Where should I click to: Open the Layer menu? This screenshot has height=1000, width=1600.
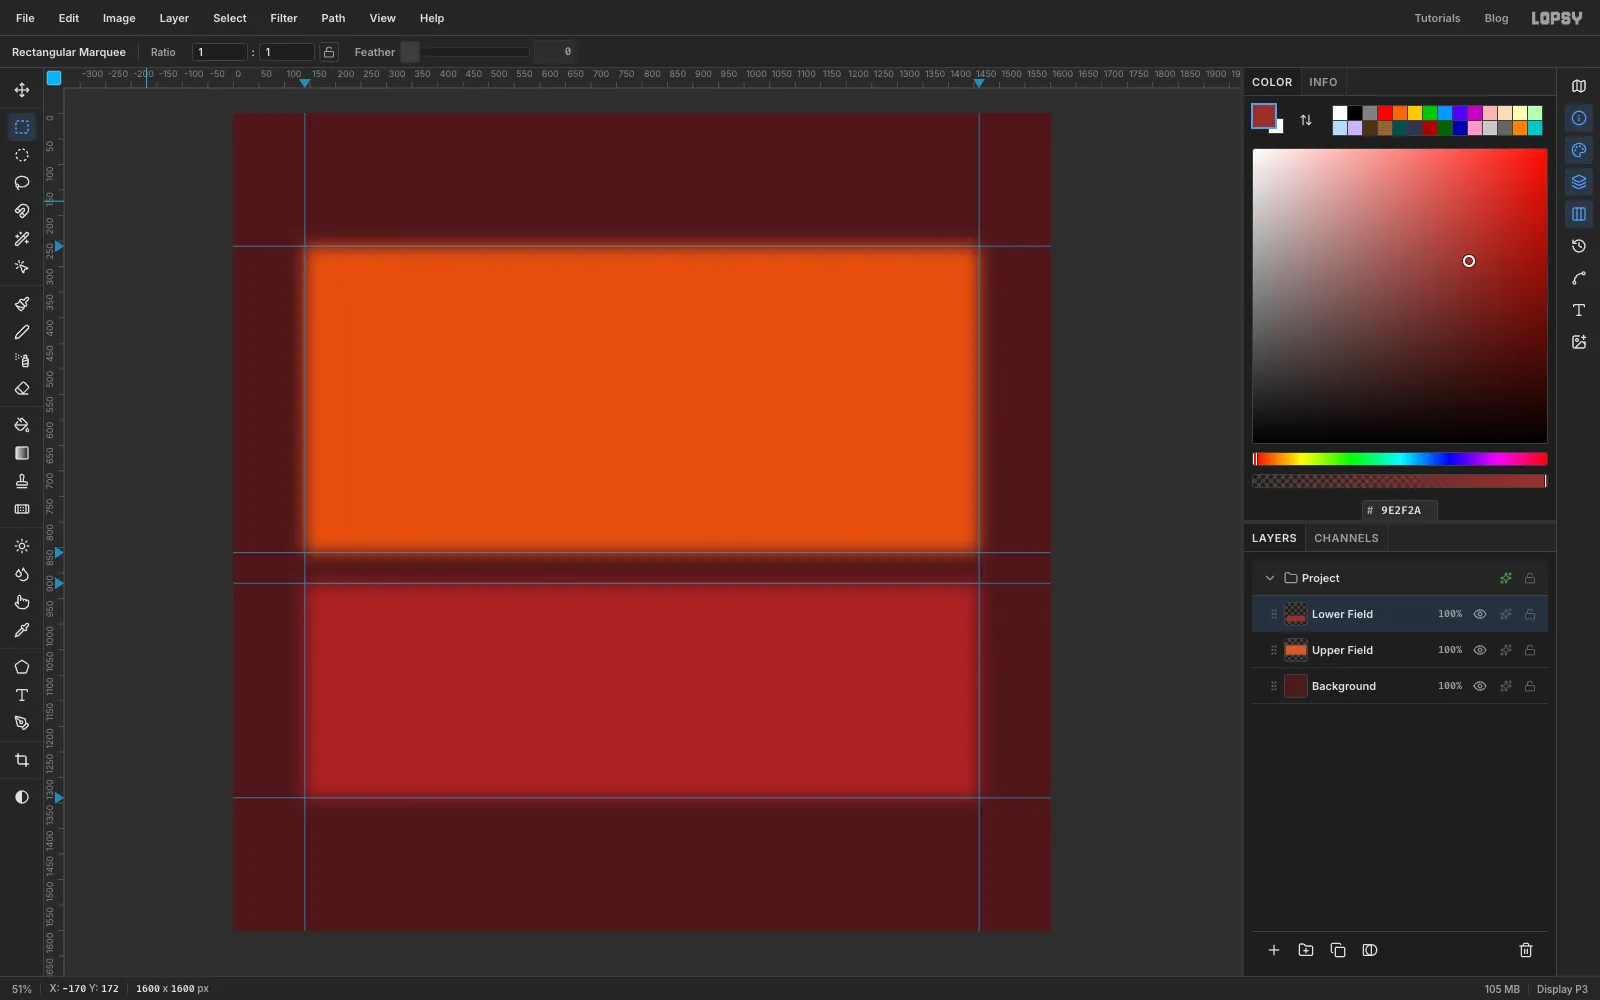point(174,18)
